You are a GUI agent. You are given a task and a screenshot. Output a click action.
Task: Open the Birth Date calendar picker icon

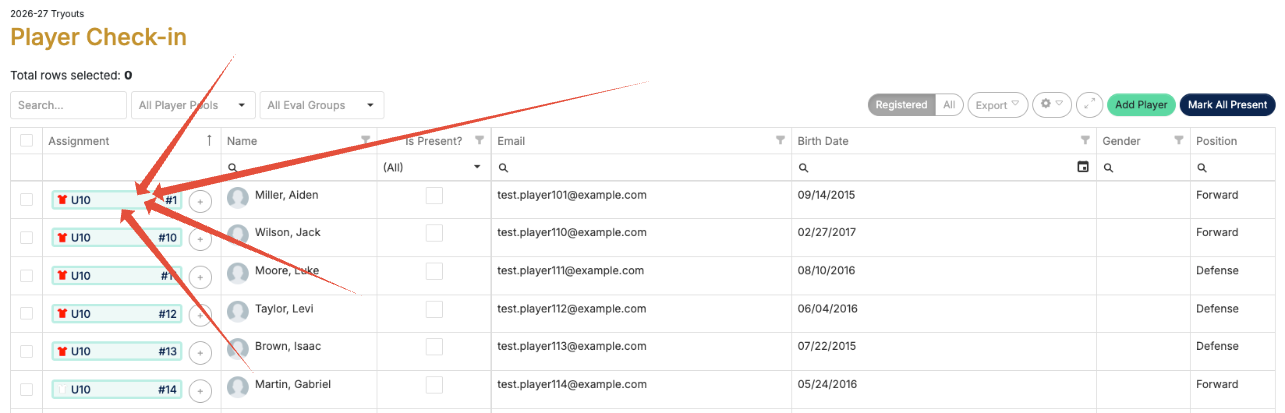click(x=1083, y=167)
